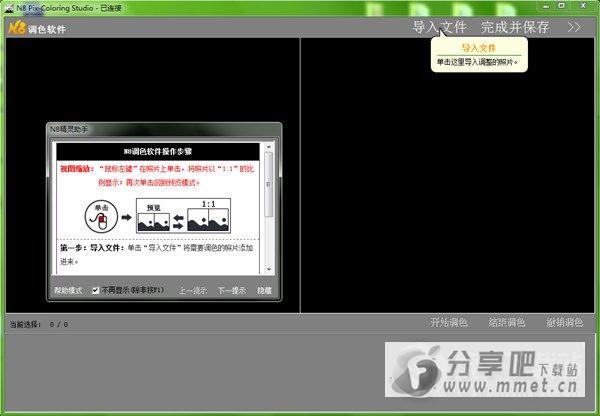Click the 视图缩放 red instruction text
The height and width of the screenshot is (416, 600).
(x=157, y=176)
